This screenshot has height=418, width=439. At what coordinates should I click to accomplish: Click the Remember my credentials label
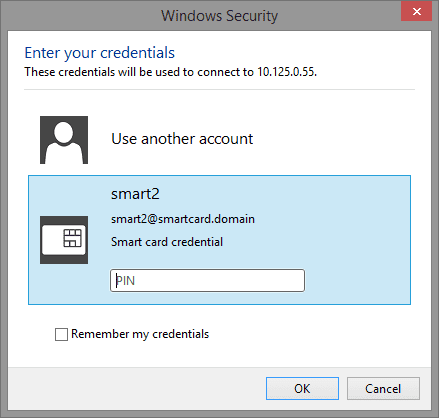click(x=140, y=334)
